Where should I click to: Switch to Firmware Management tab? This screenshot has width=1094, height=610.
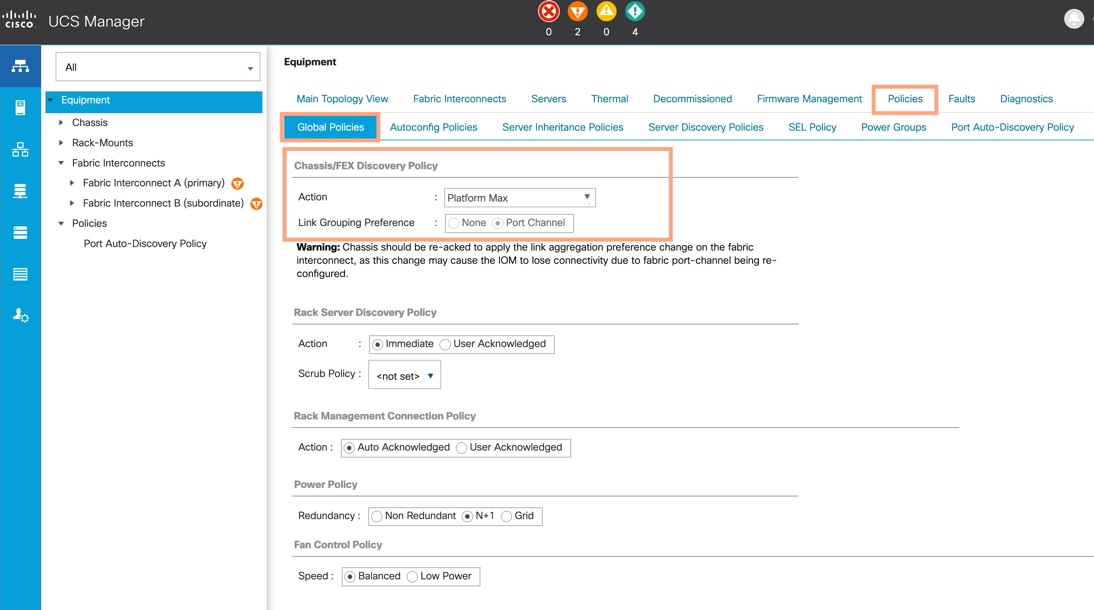(x=809, y=98)
